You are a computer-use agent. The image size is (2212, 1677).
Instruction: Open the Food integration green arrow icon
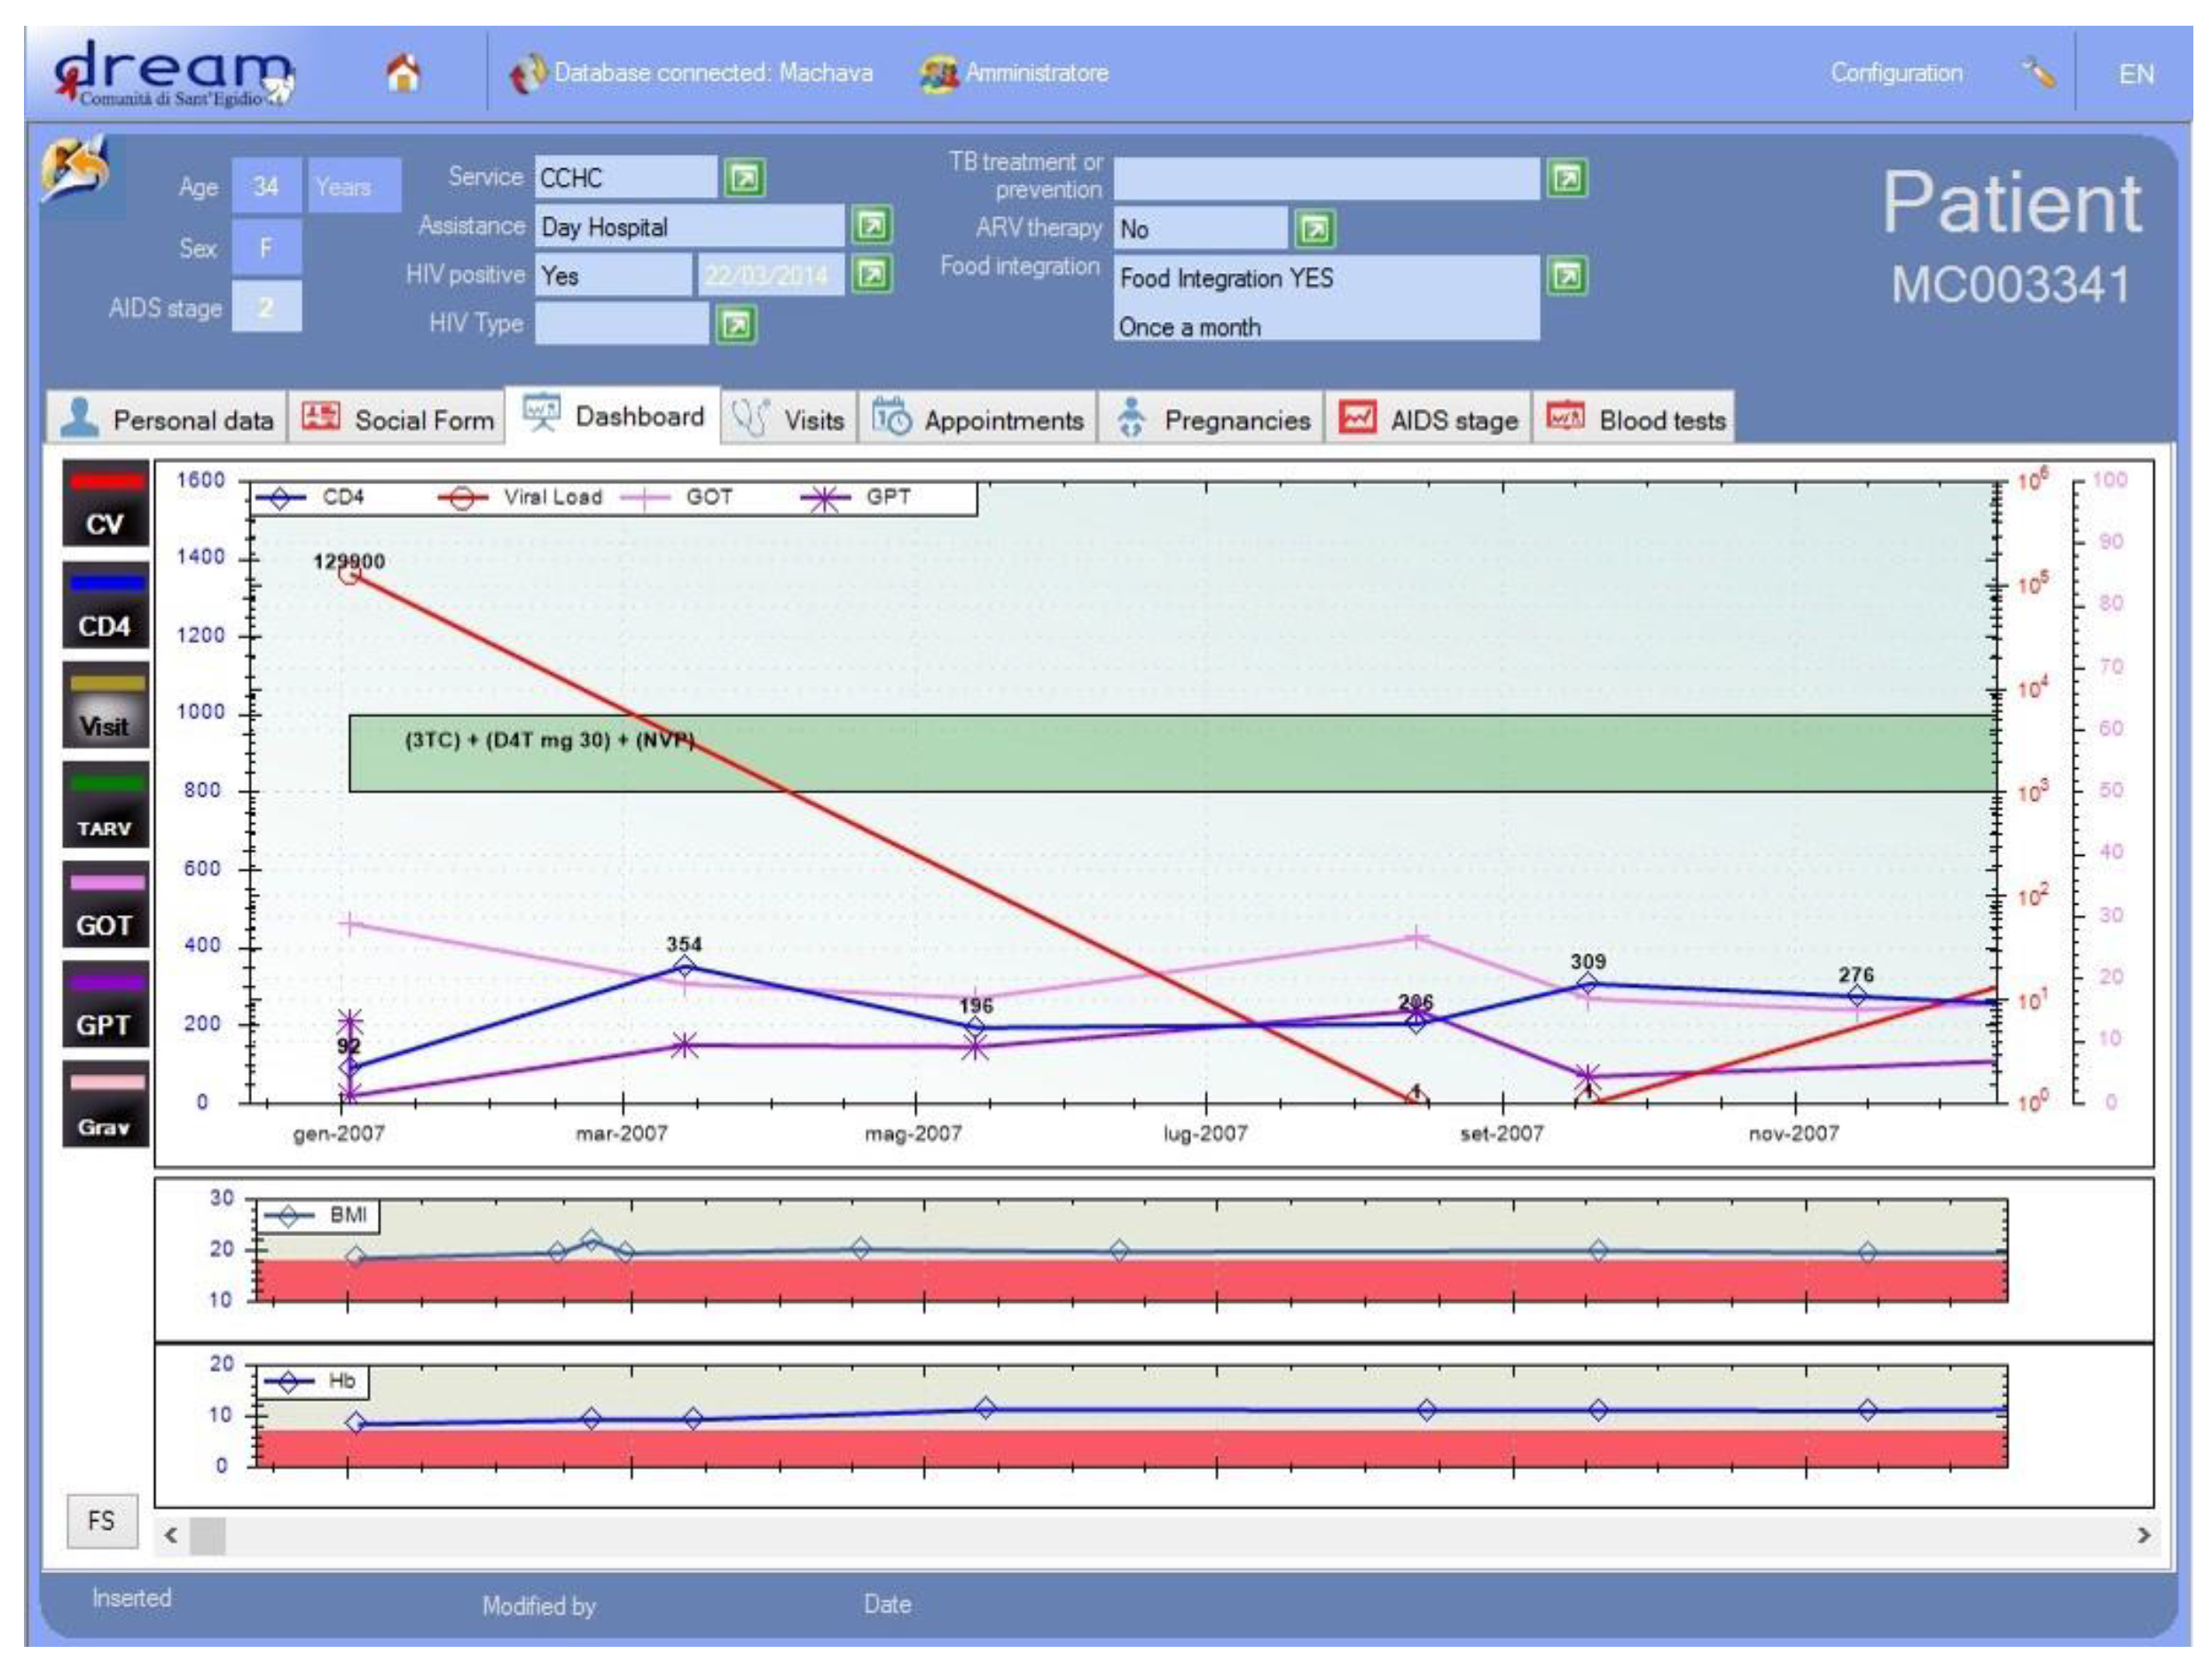coord(1566,276)
